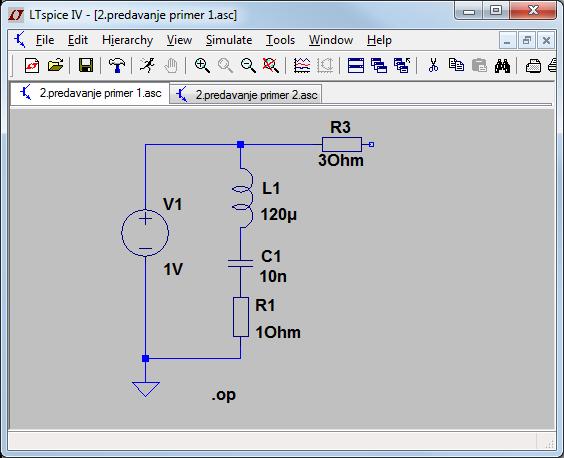Open a file with the folder icon

(55, 65)
